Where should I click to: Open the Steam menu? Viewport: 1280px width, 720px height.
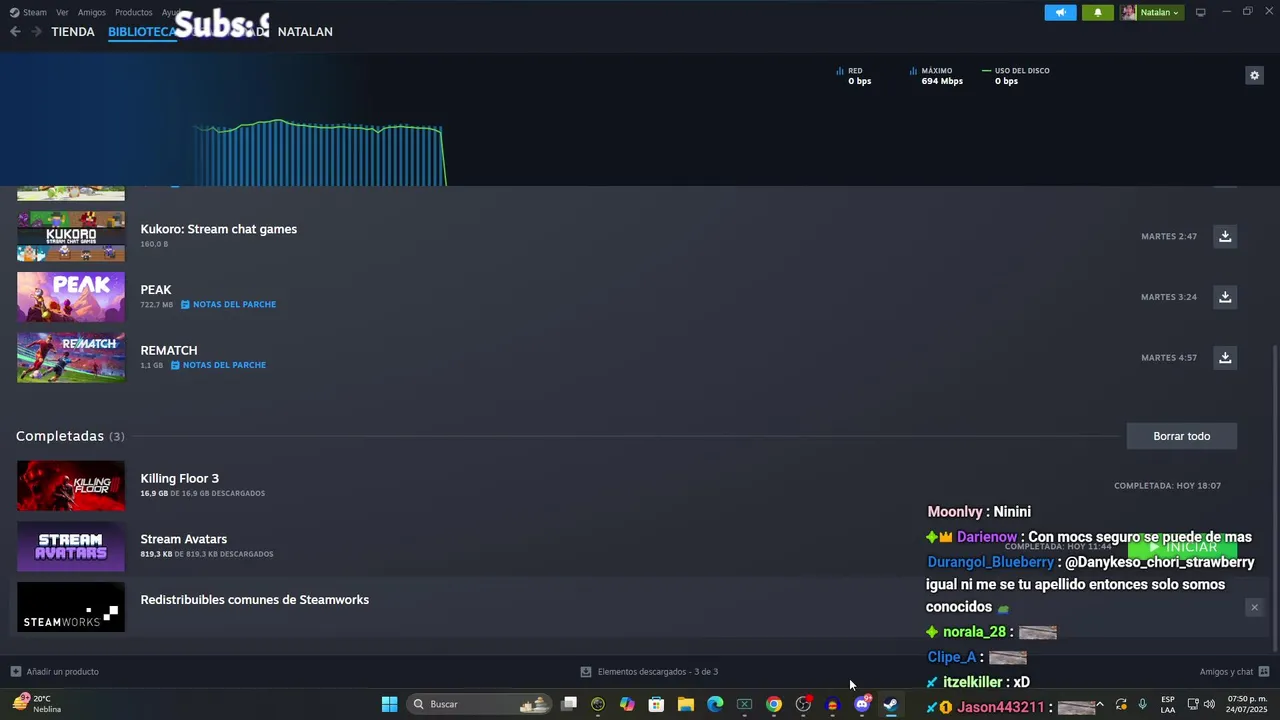[x=29, y=12]
